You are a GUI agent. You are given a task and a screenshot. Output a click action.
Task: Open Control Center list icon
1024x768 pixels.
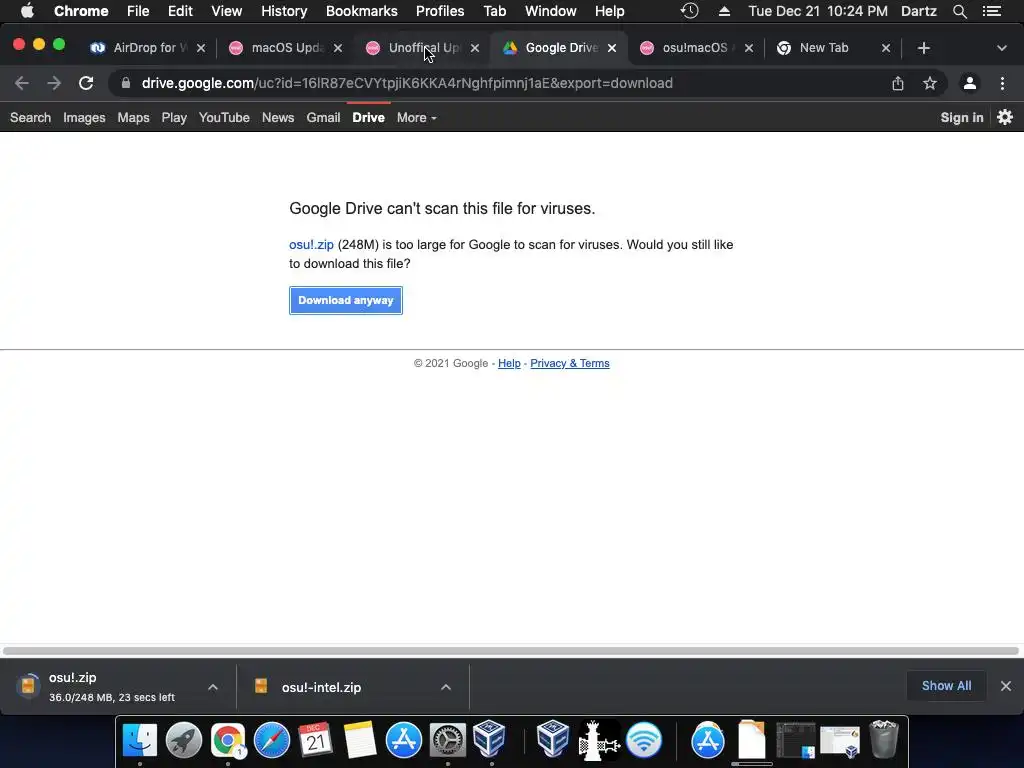(x=992, y=11)
